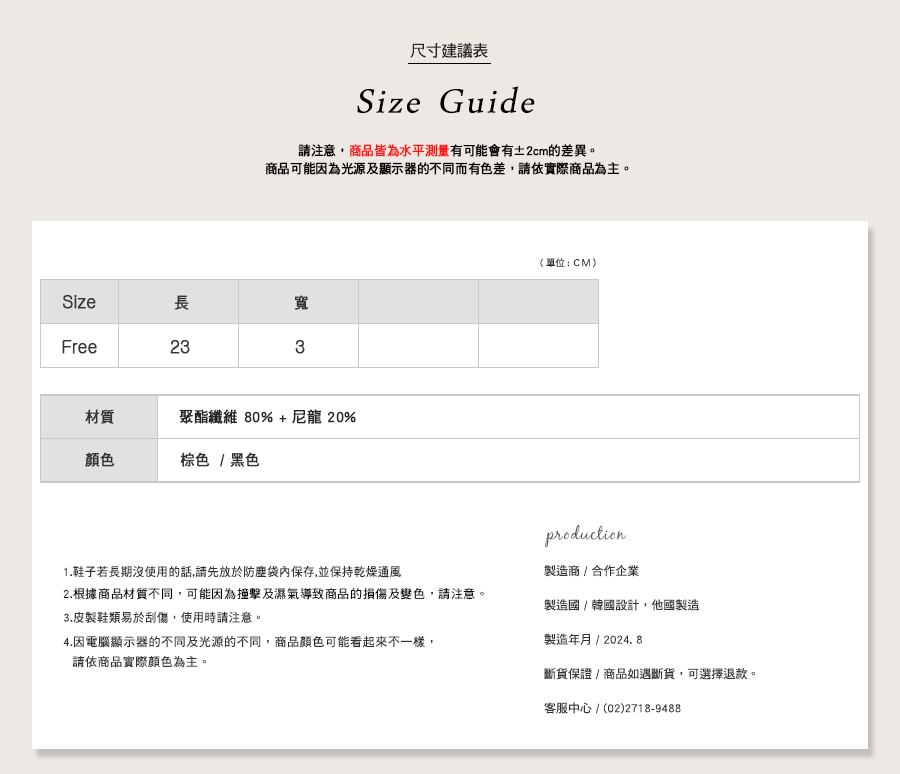Select the red 商品皆為水平測量 text

click(x=399, y=150)
